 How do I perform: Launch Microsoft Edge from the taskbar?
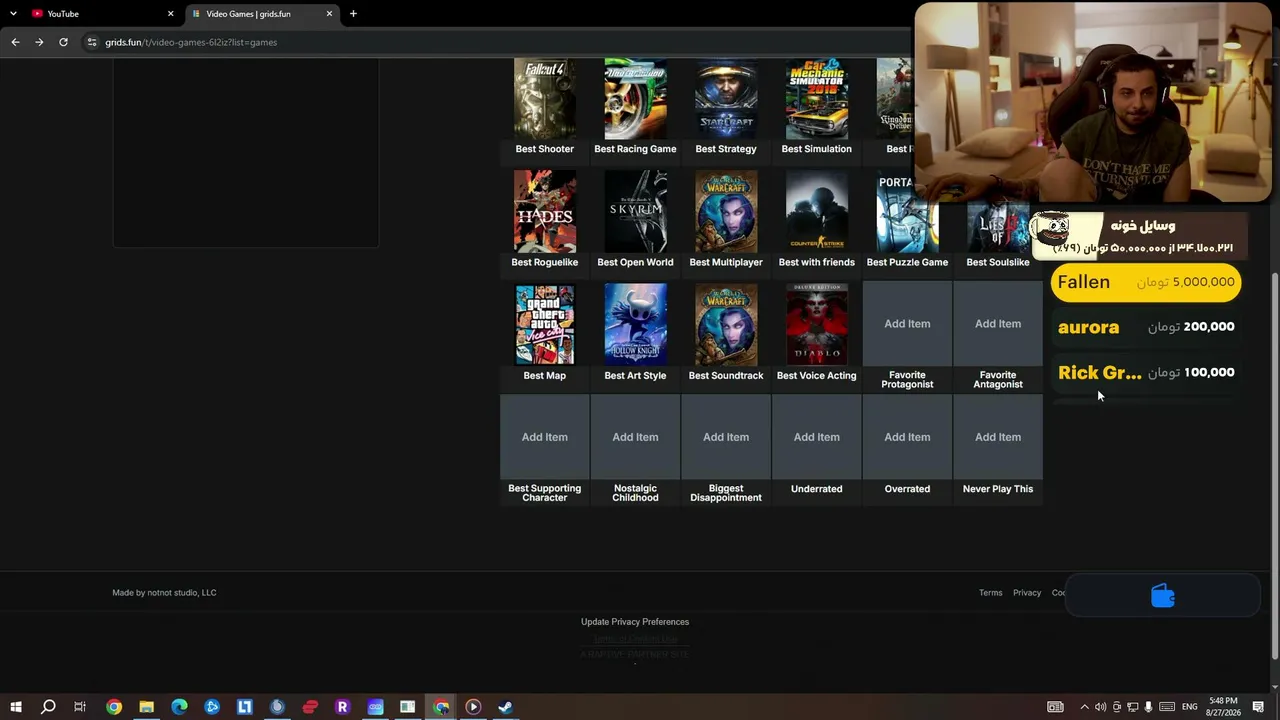tap(179, 707)
